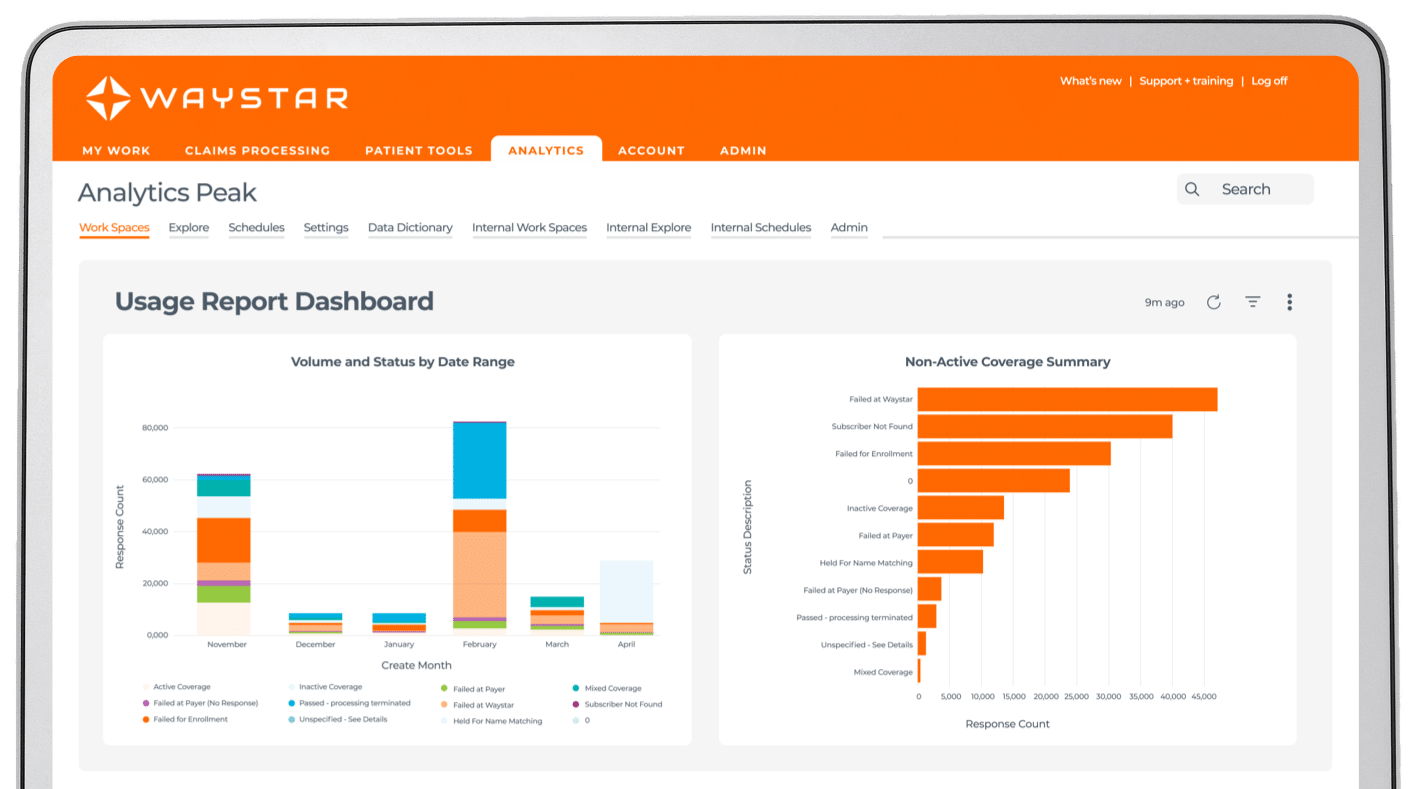Image resolution: width=1410 pixels, height=789 pixels.
Task: Refresh the Usage Report Dashboard
Action: click(1213, 302)
